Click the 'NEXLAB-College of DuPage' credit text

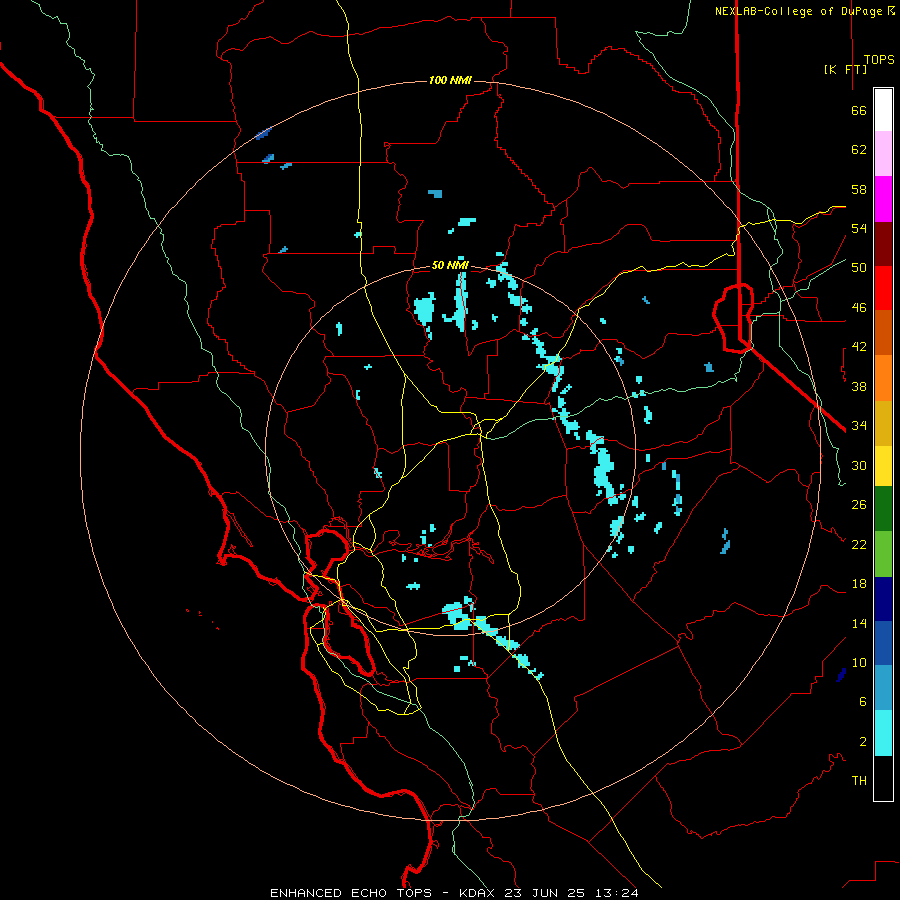[798, 11]
